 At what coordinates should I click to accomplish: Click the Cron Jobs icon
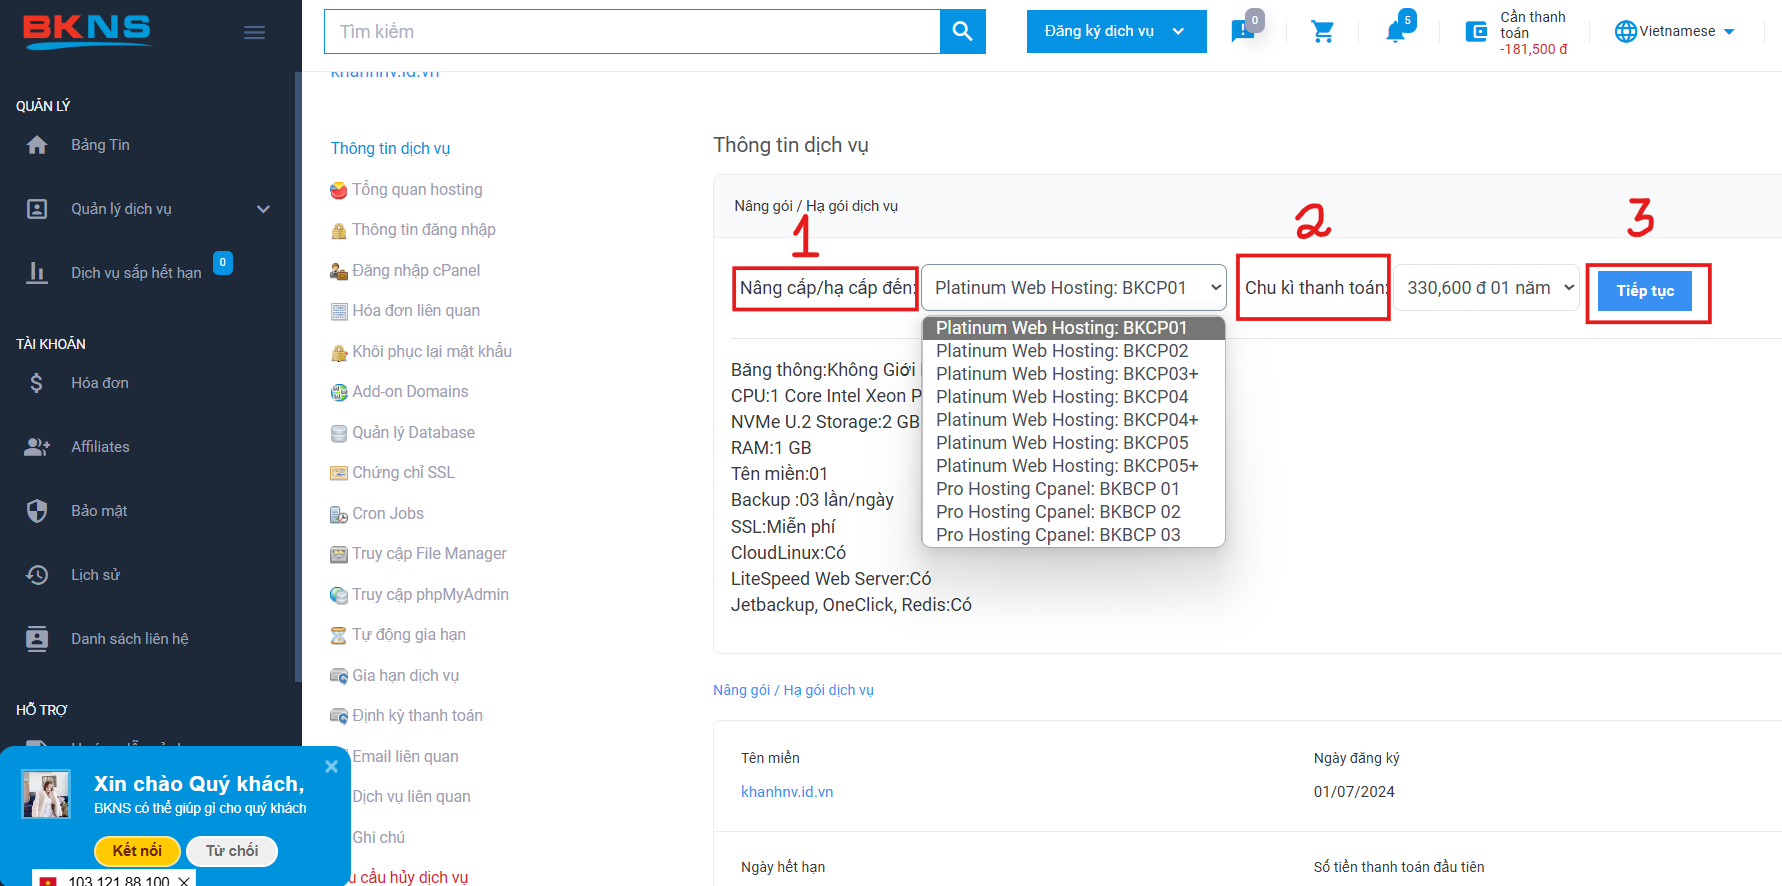[x=339, y=514]
